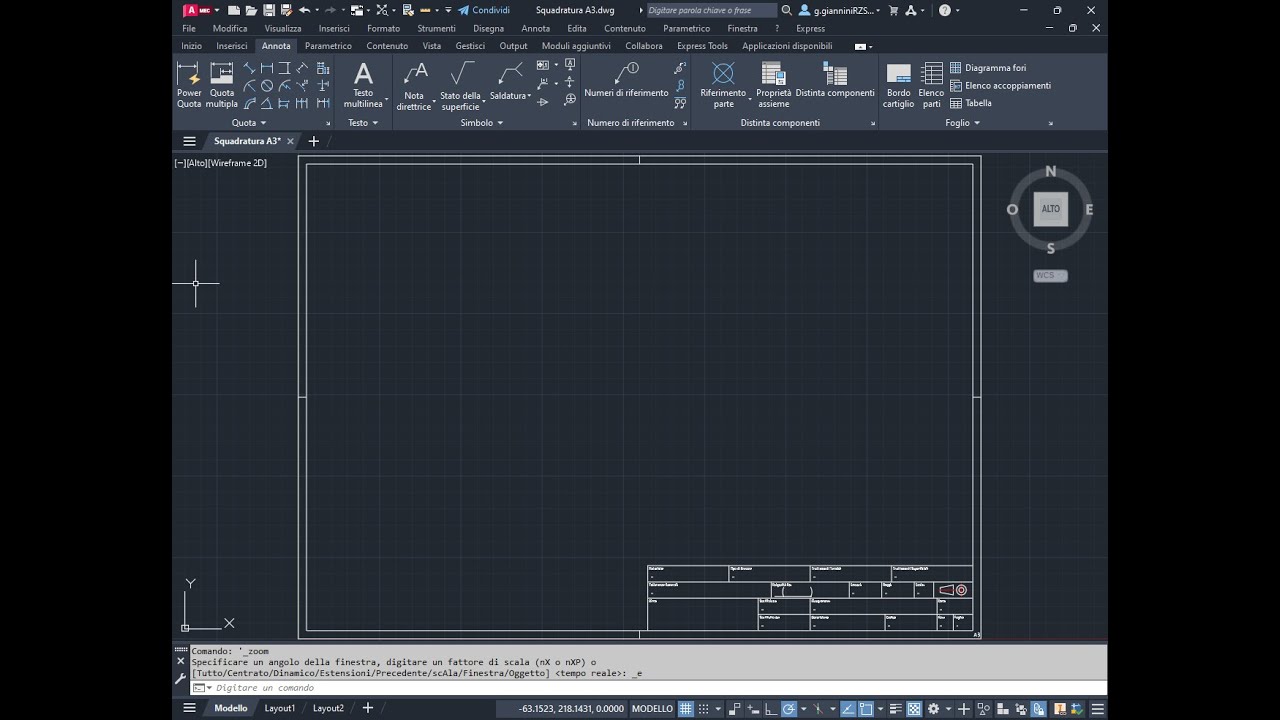Close the command line window with X

click(181, 660)
